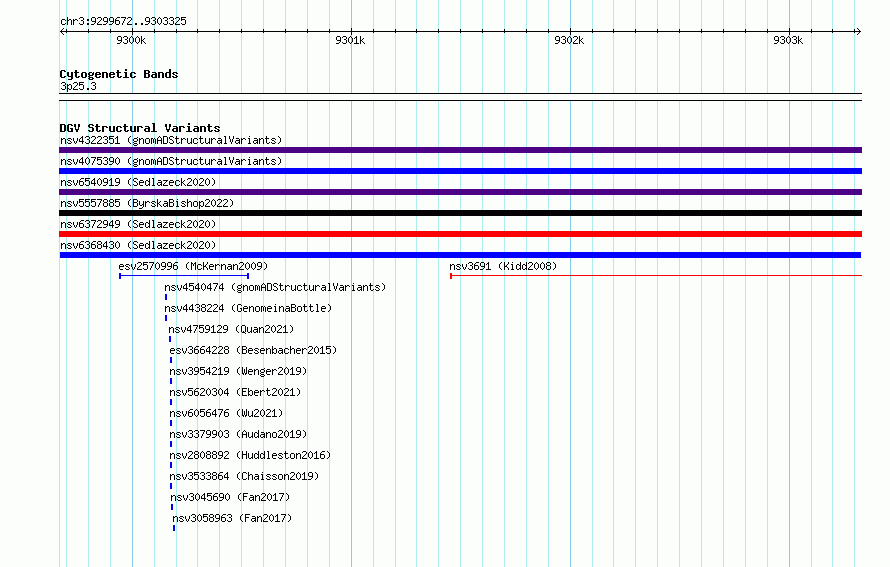Click the chr3:9299672..9303325 coordinates text
The width and height of the screenshot is (890, 567).
point(123,21)
